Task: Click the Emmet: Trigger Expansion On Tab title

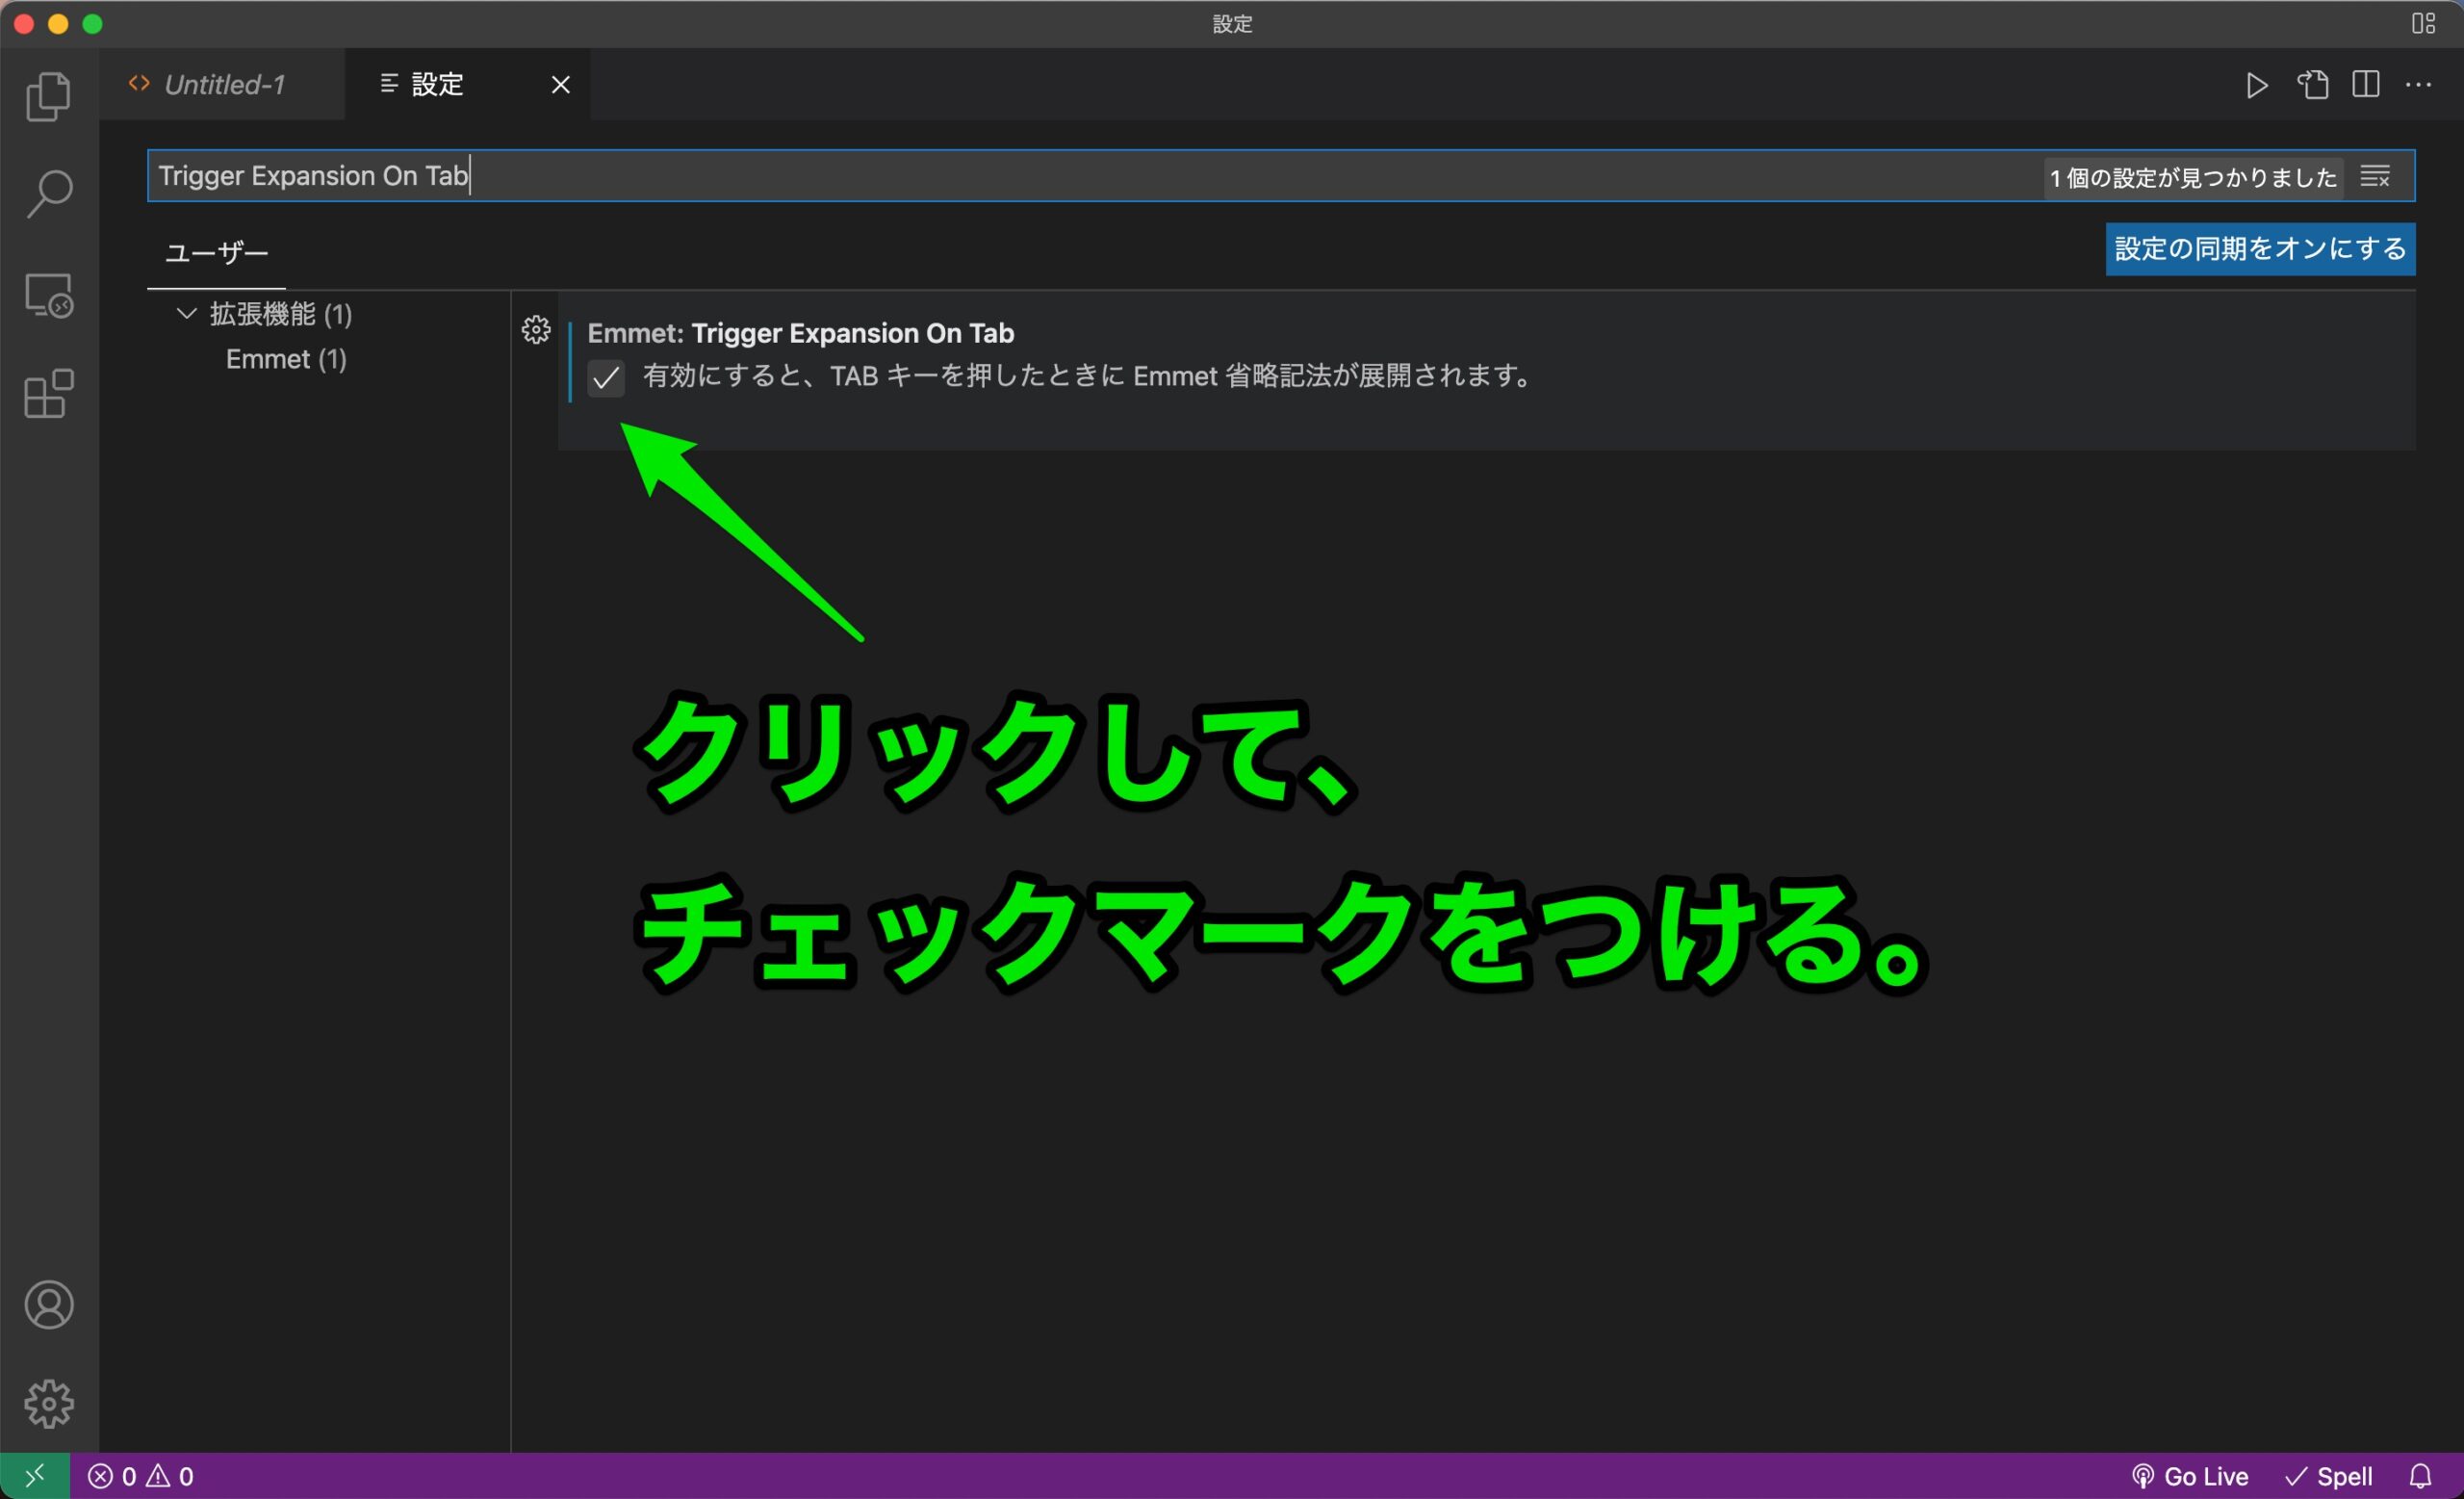Action: 800,333
